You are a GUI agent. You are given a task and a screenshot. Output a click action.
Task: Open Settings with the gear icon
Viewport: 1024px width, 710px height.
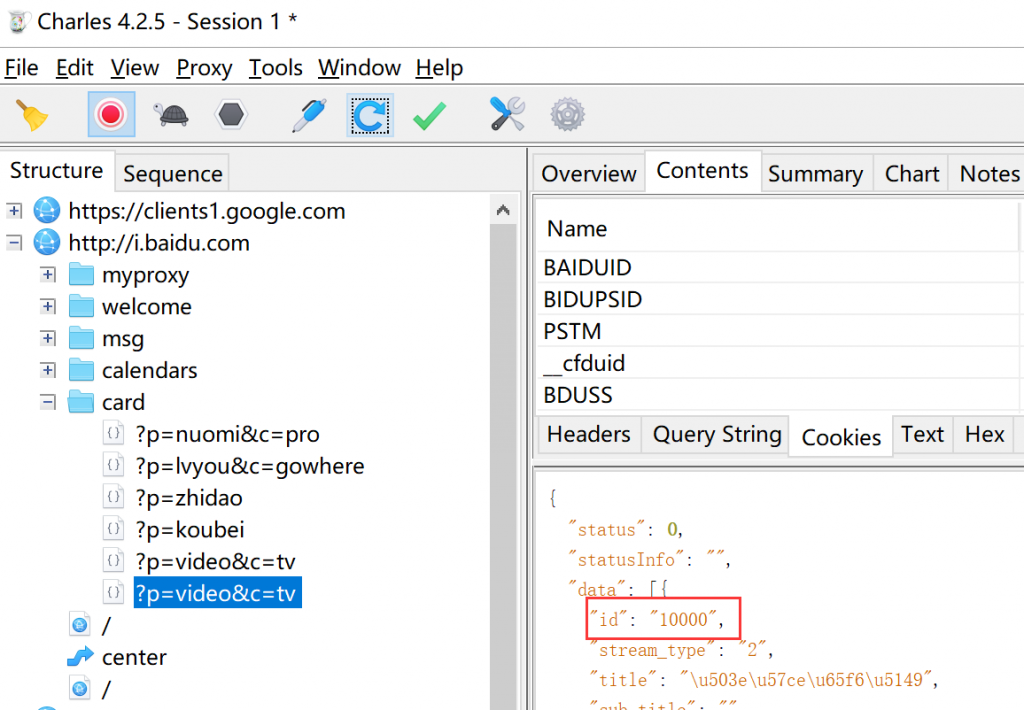tap(567, 114)
